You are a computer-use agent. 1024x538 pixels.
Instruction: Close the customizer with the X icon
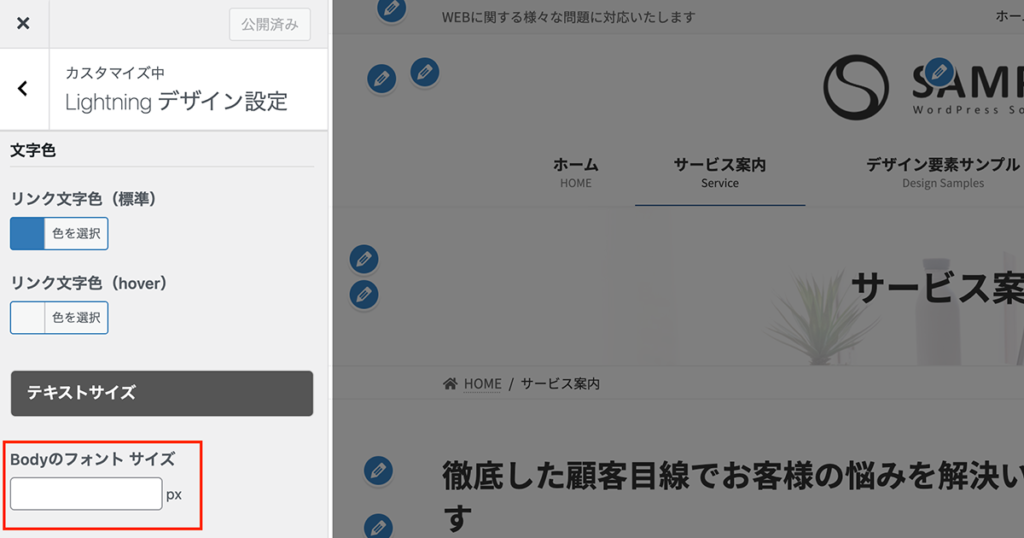(x=23, y=23)
